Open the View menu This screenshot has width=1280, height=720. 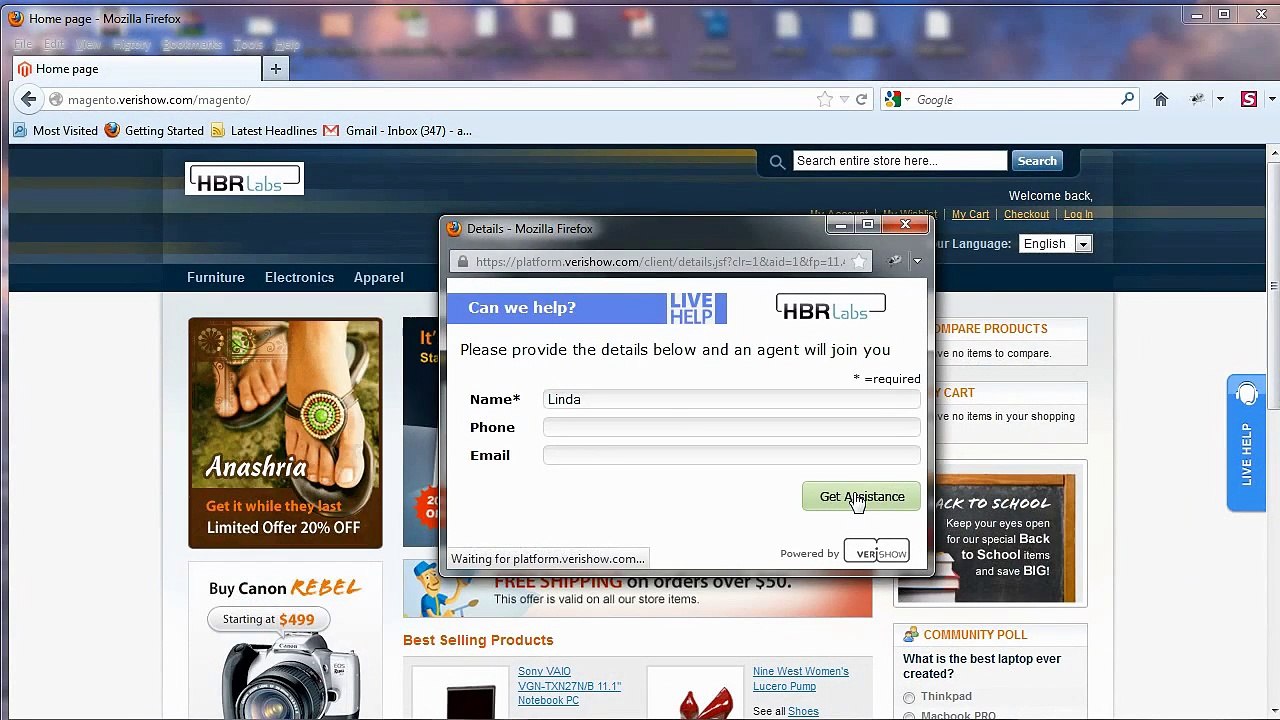point(88,44)
